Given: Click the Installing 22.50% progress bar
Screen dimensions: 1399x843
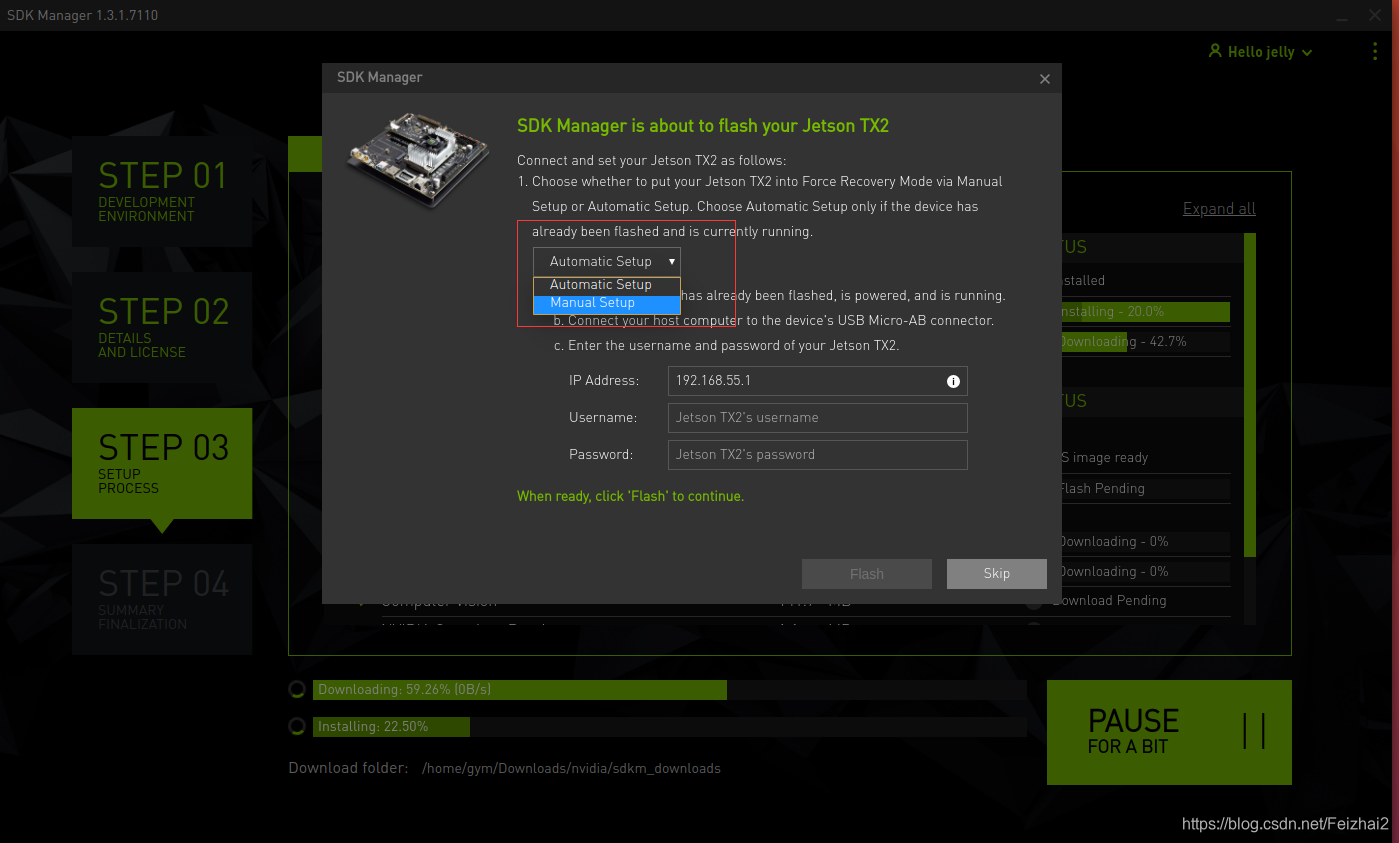Looking at the screenshot, I should [x=669, y=727].
